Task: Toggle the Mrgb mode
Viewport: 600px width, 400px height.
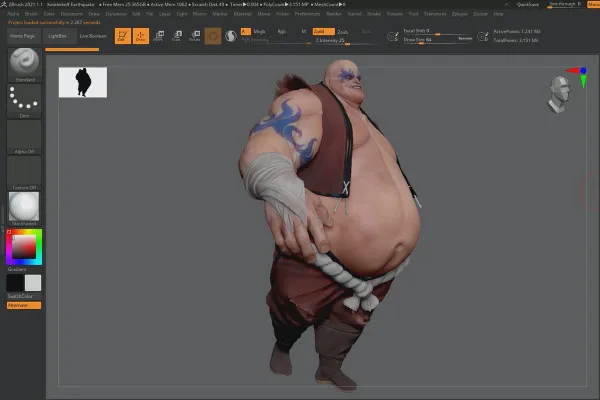Action: [x=259, y=31]
